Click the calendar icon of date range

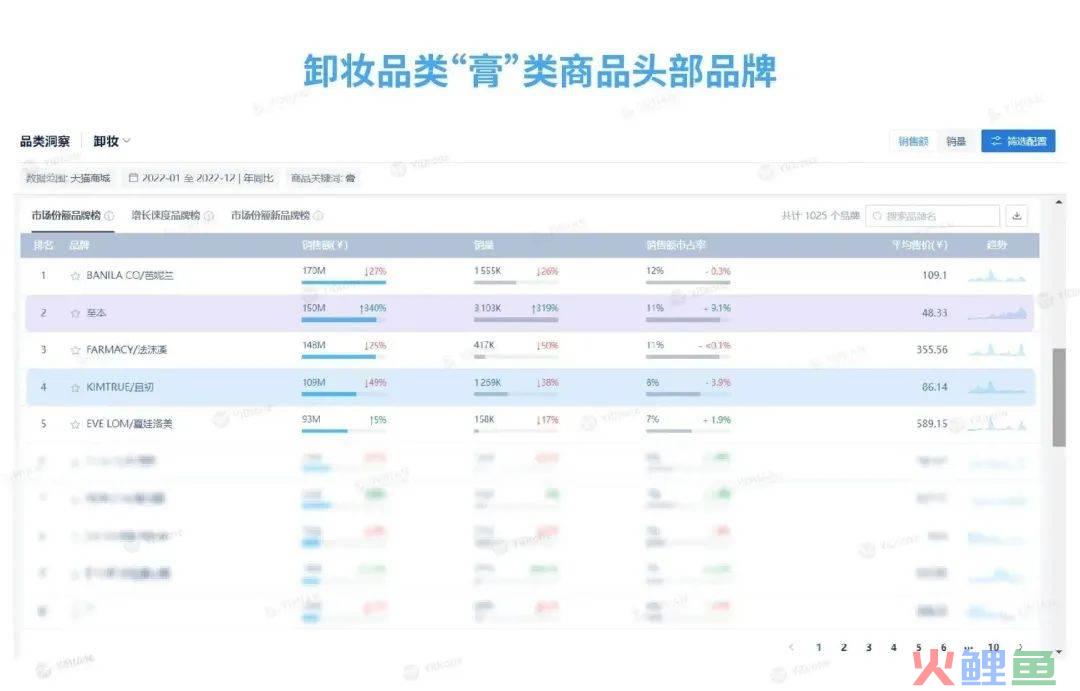click(134, 178)
